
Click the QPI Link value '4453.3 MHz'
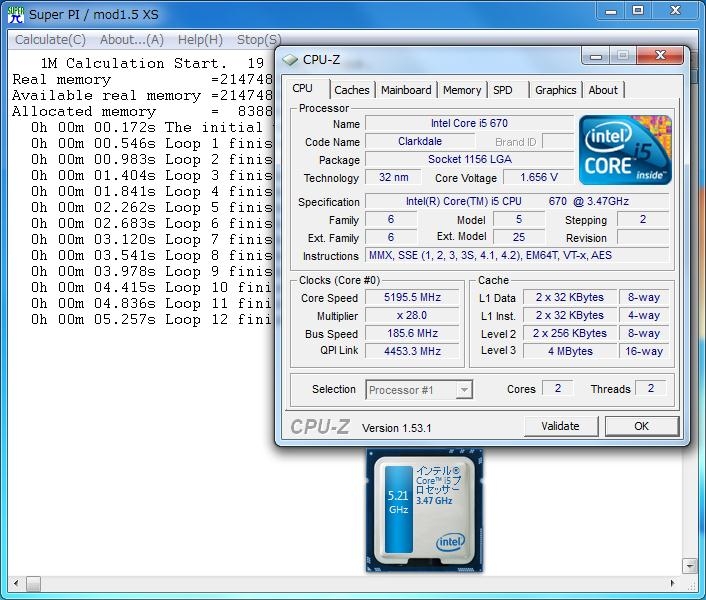[x=412, y=351]
